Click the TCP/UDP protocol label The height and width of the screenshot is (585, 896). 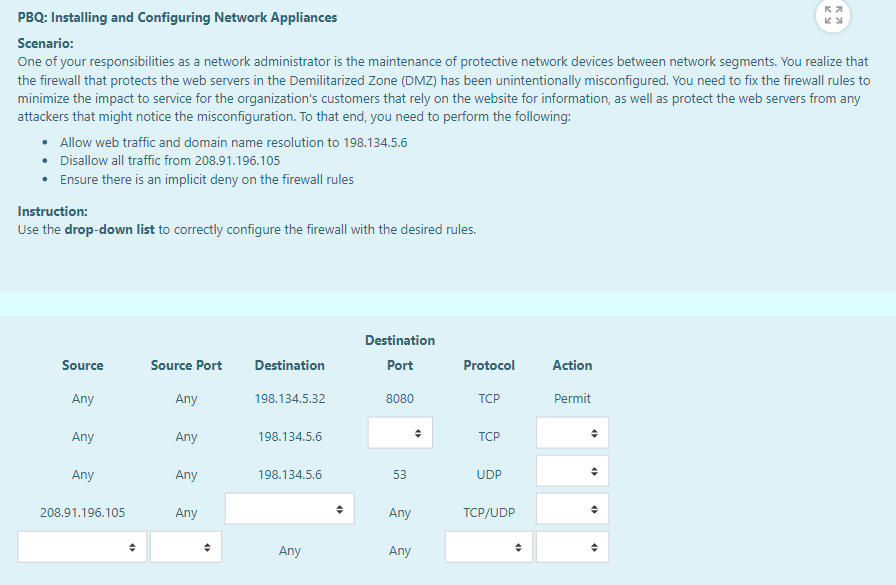click(488, 512)
